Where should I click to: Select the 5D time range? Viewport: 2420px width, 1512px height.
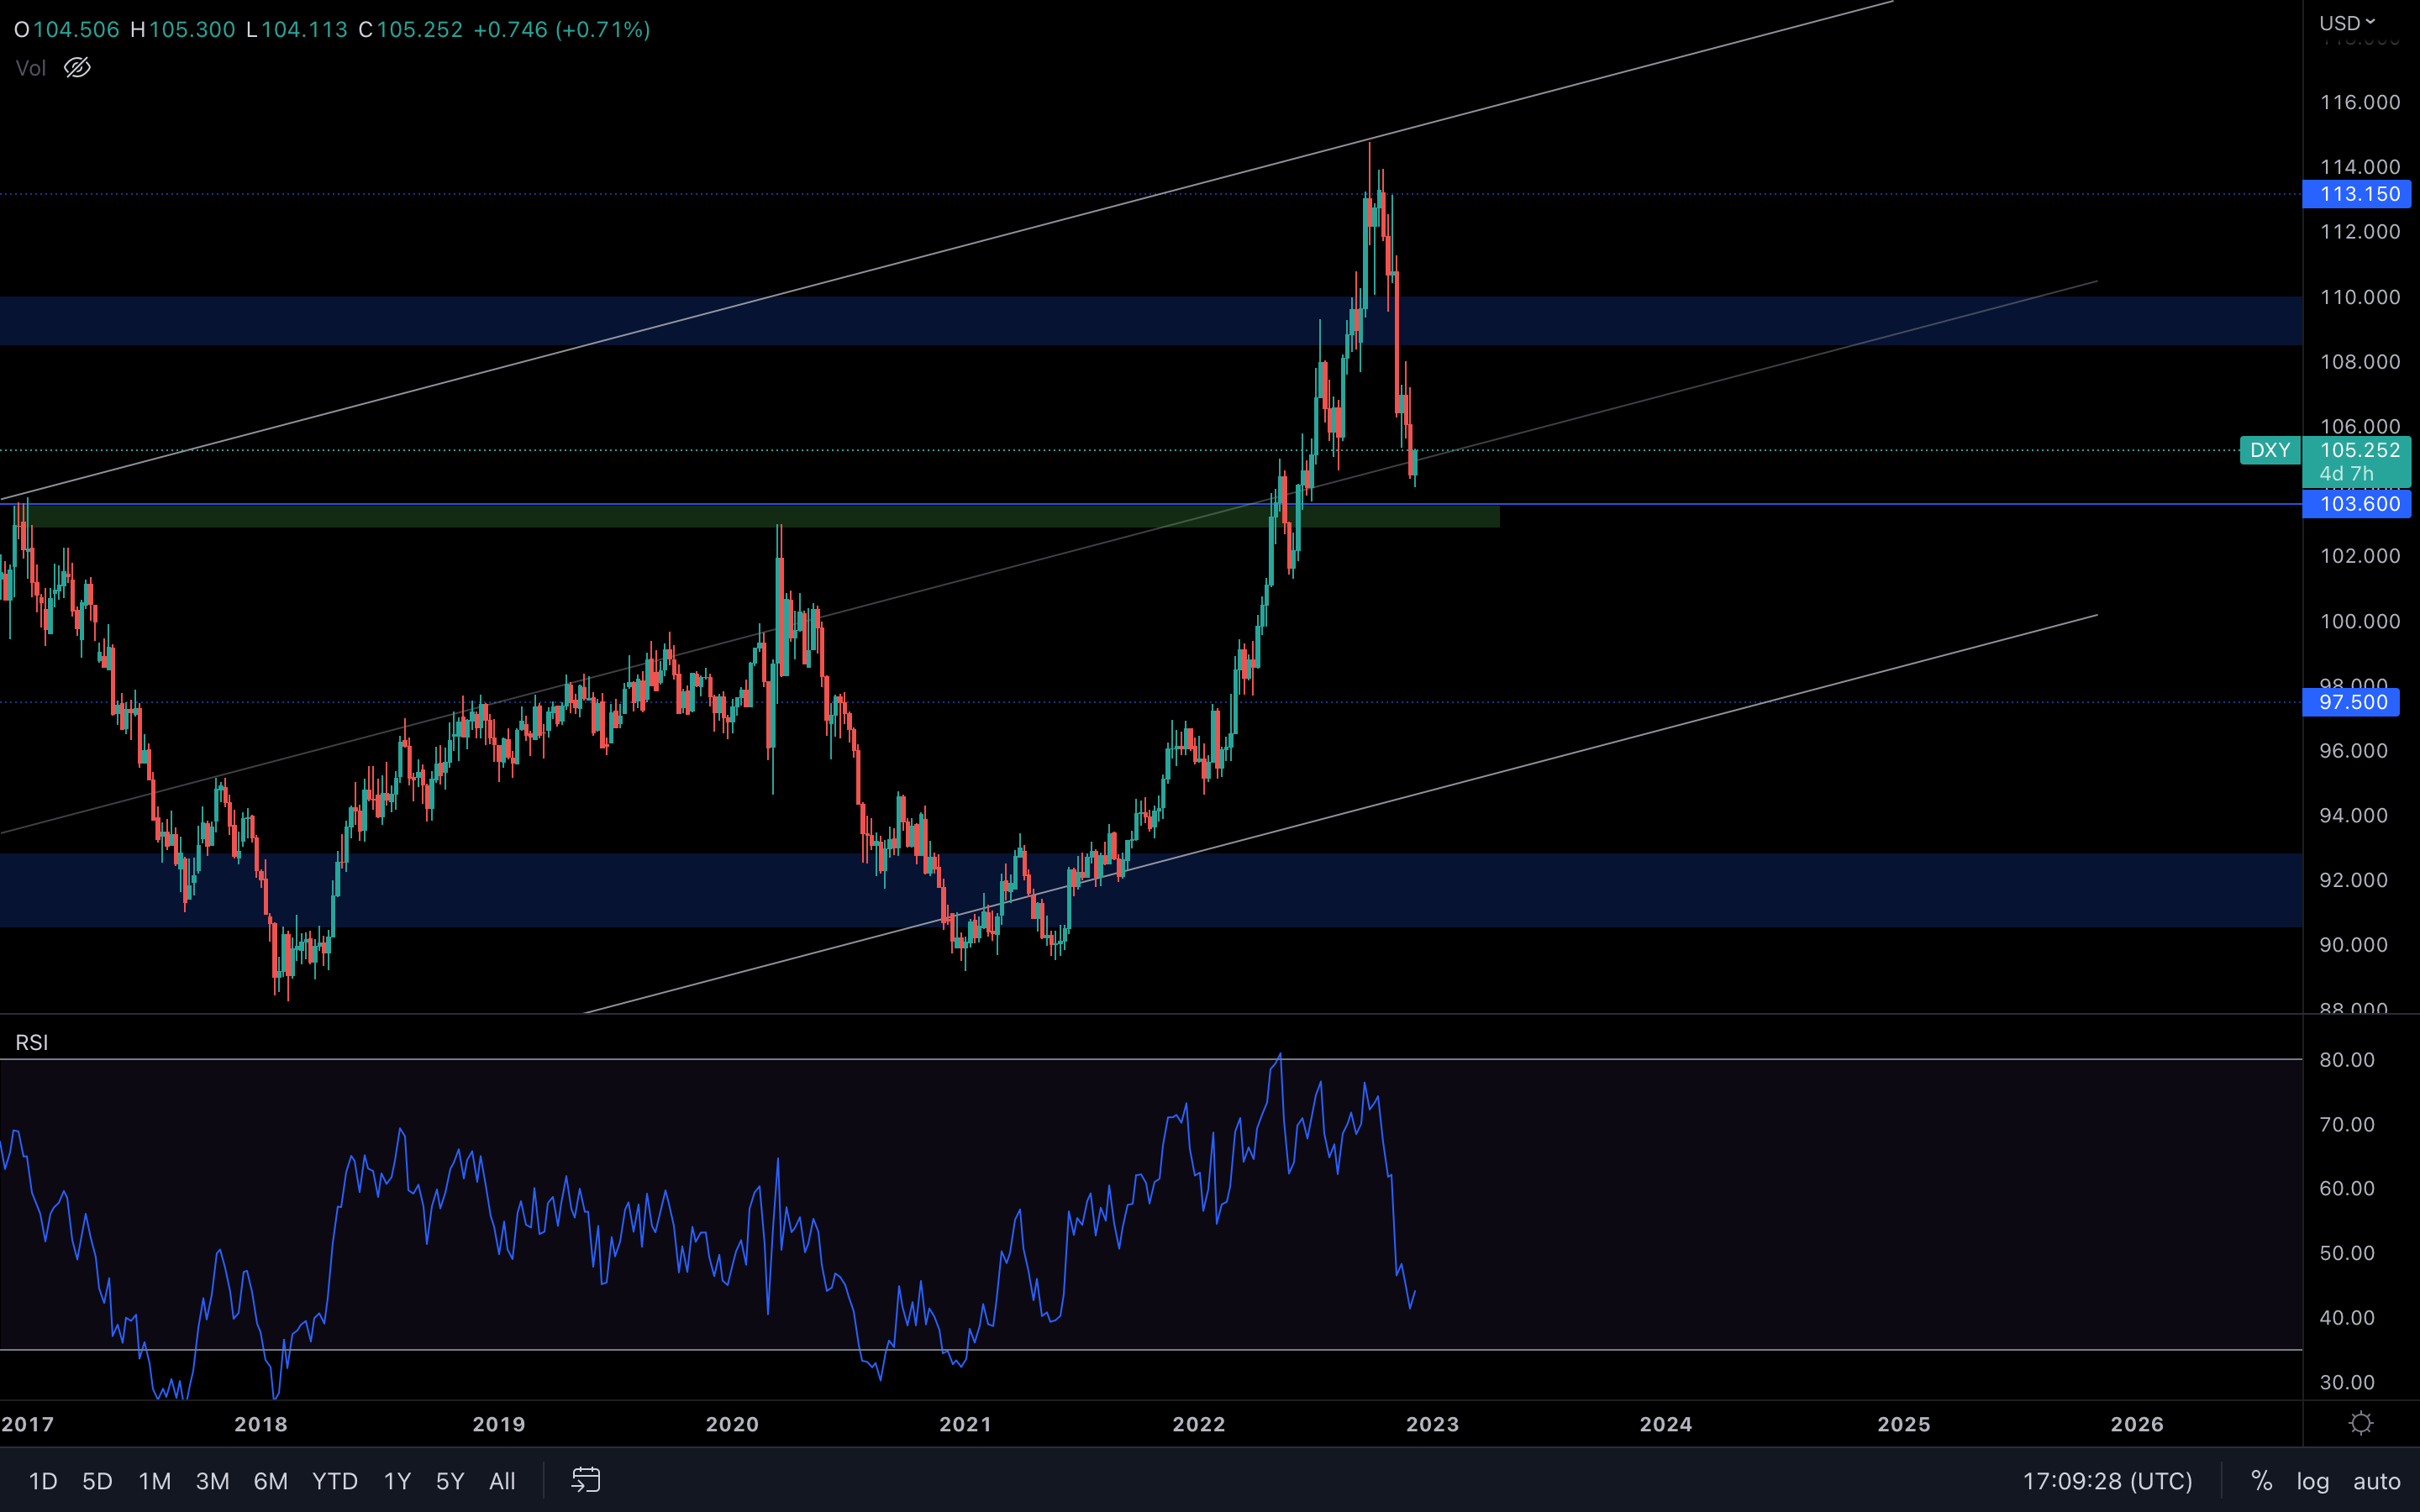point(97,1481)
